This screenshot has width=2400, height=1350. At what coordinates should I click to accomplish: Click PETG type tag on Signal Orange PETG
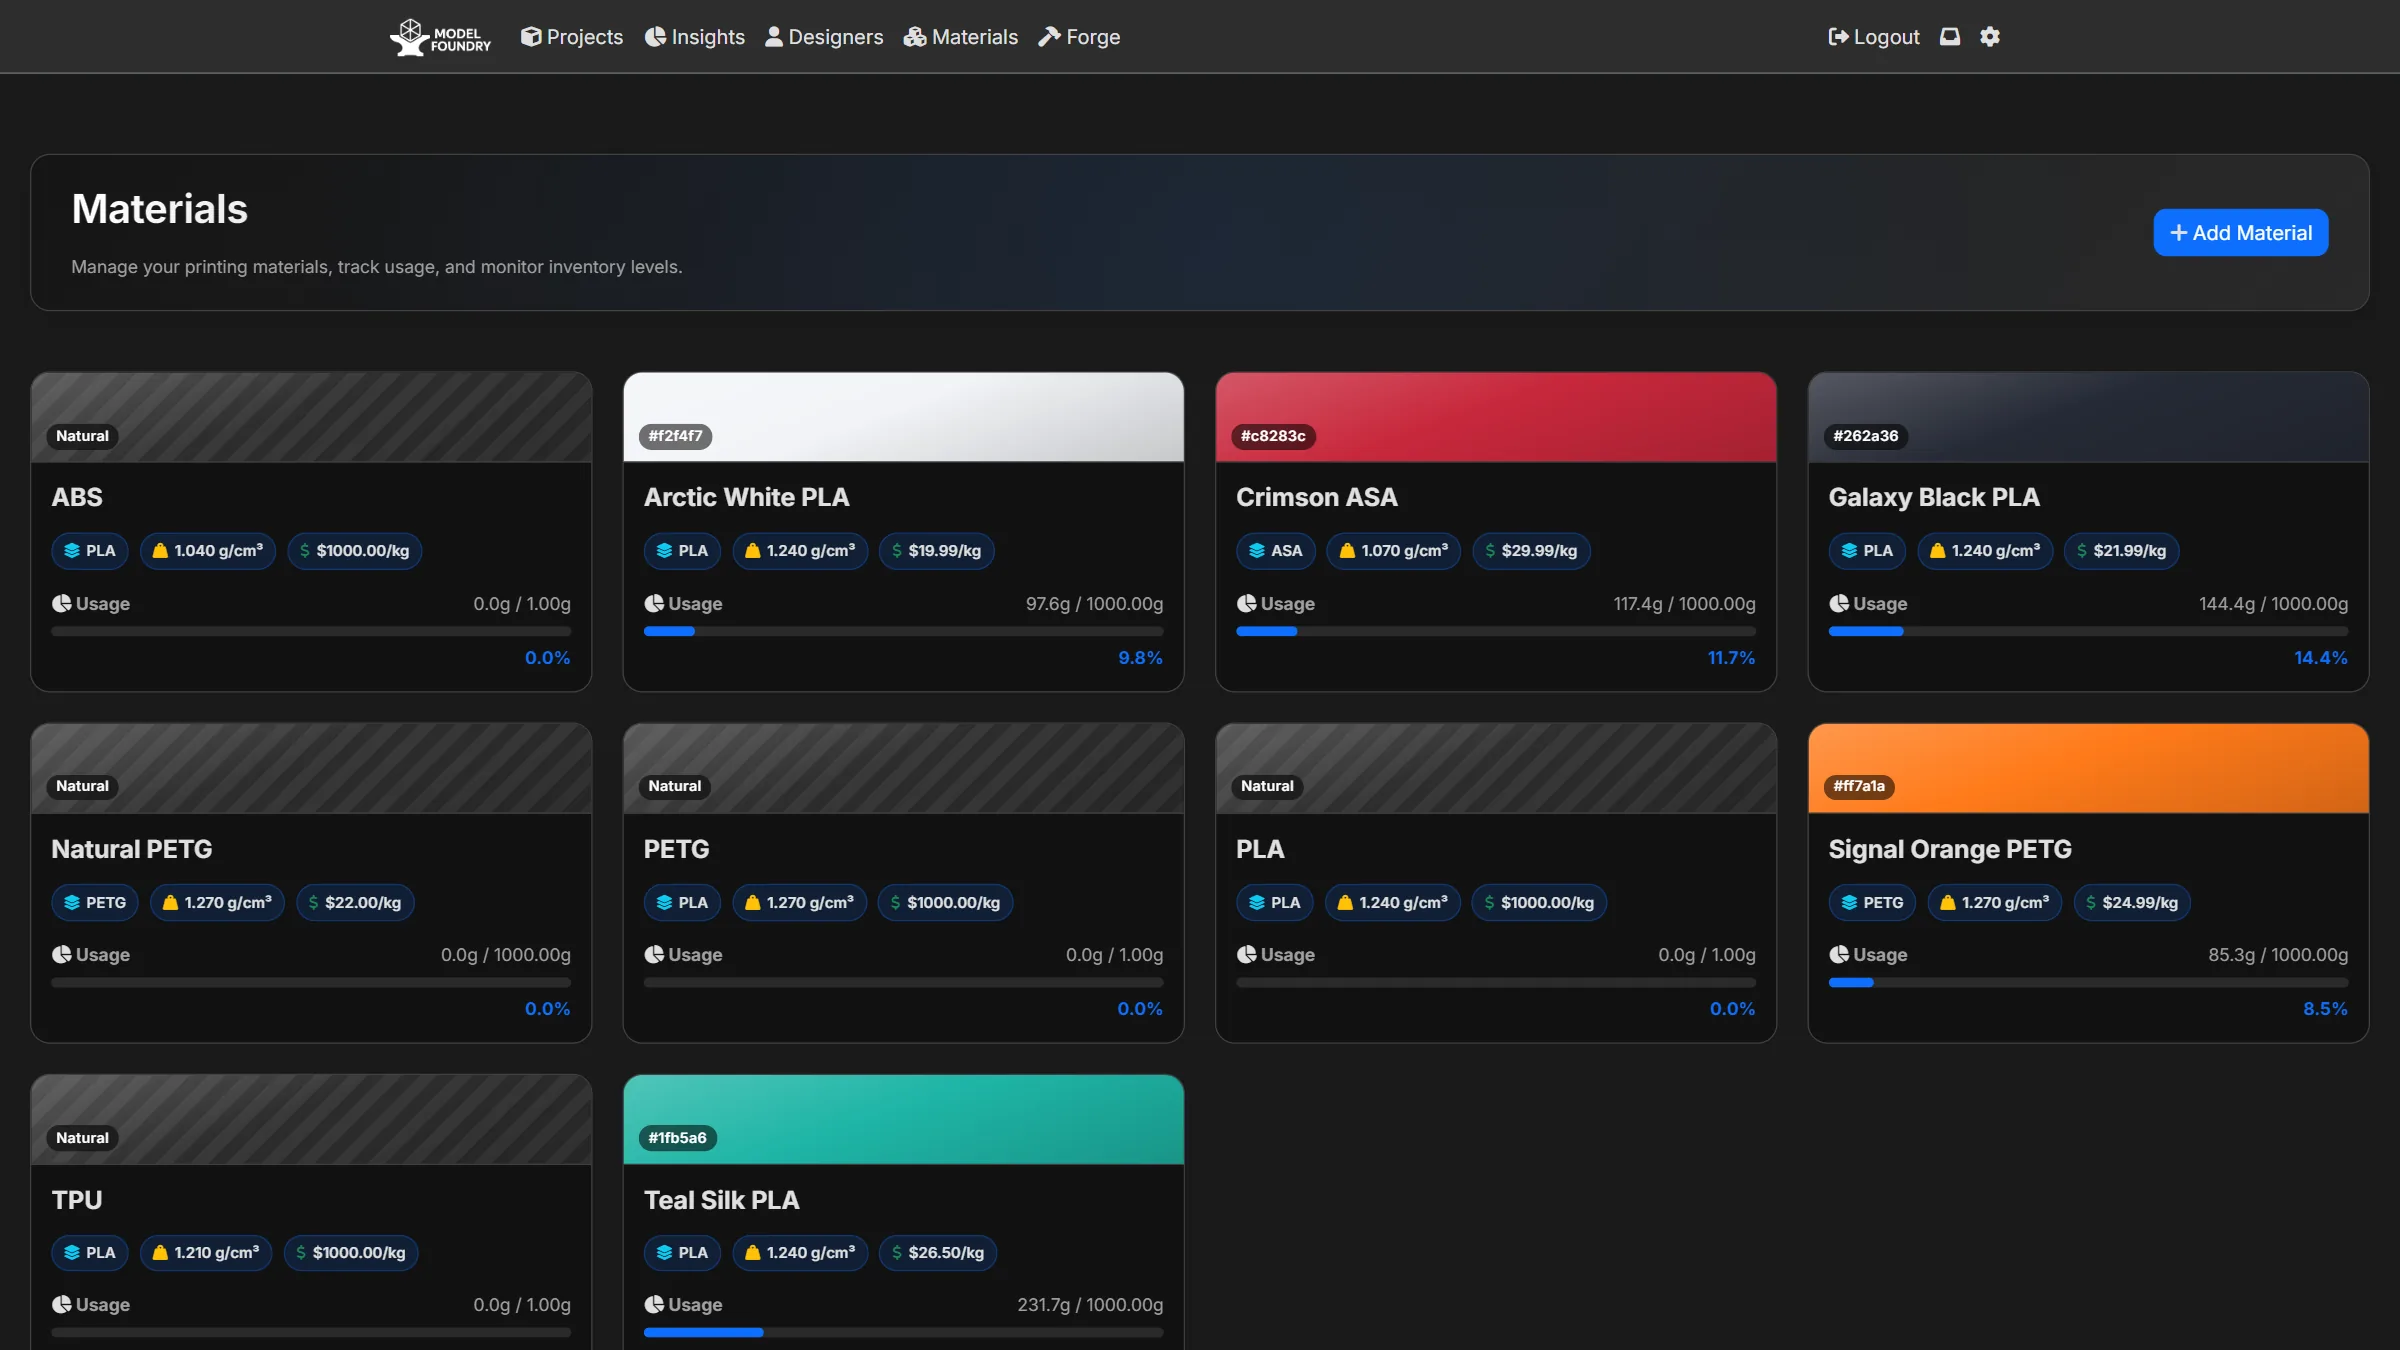tap(1872, 903)
